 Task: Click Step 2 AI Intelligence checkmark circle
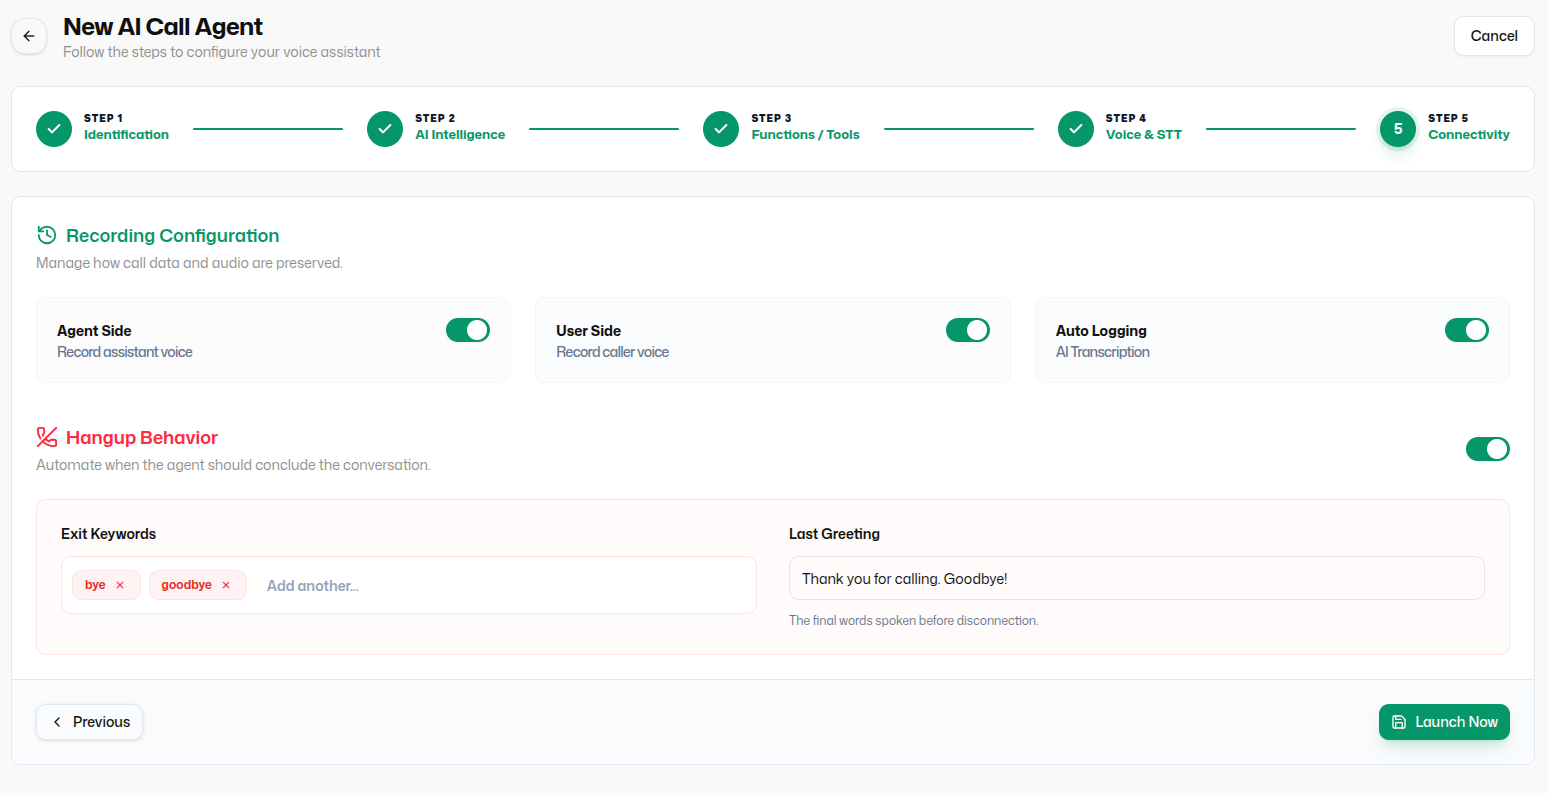(385, 129)
